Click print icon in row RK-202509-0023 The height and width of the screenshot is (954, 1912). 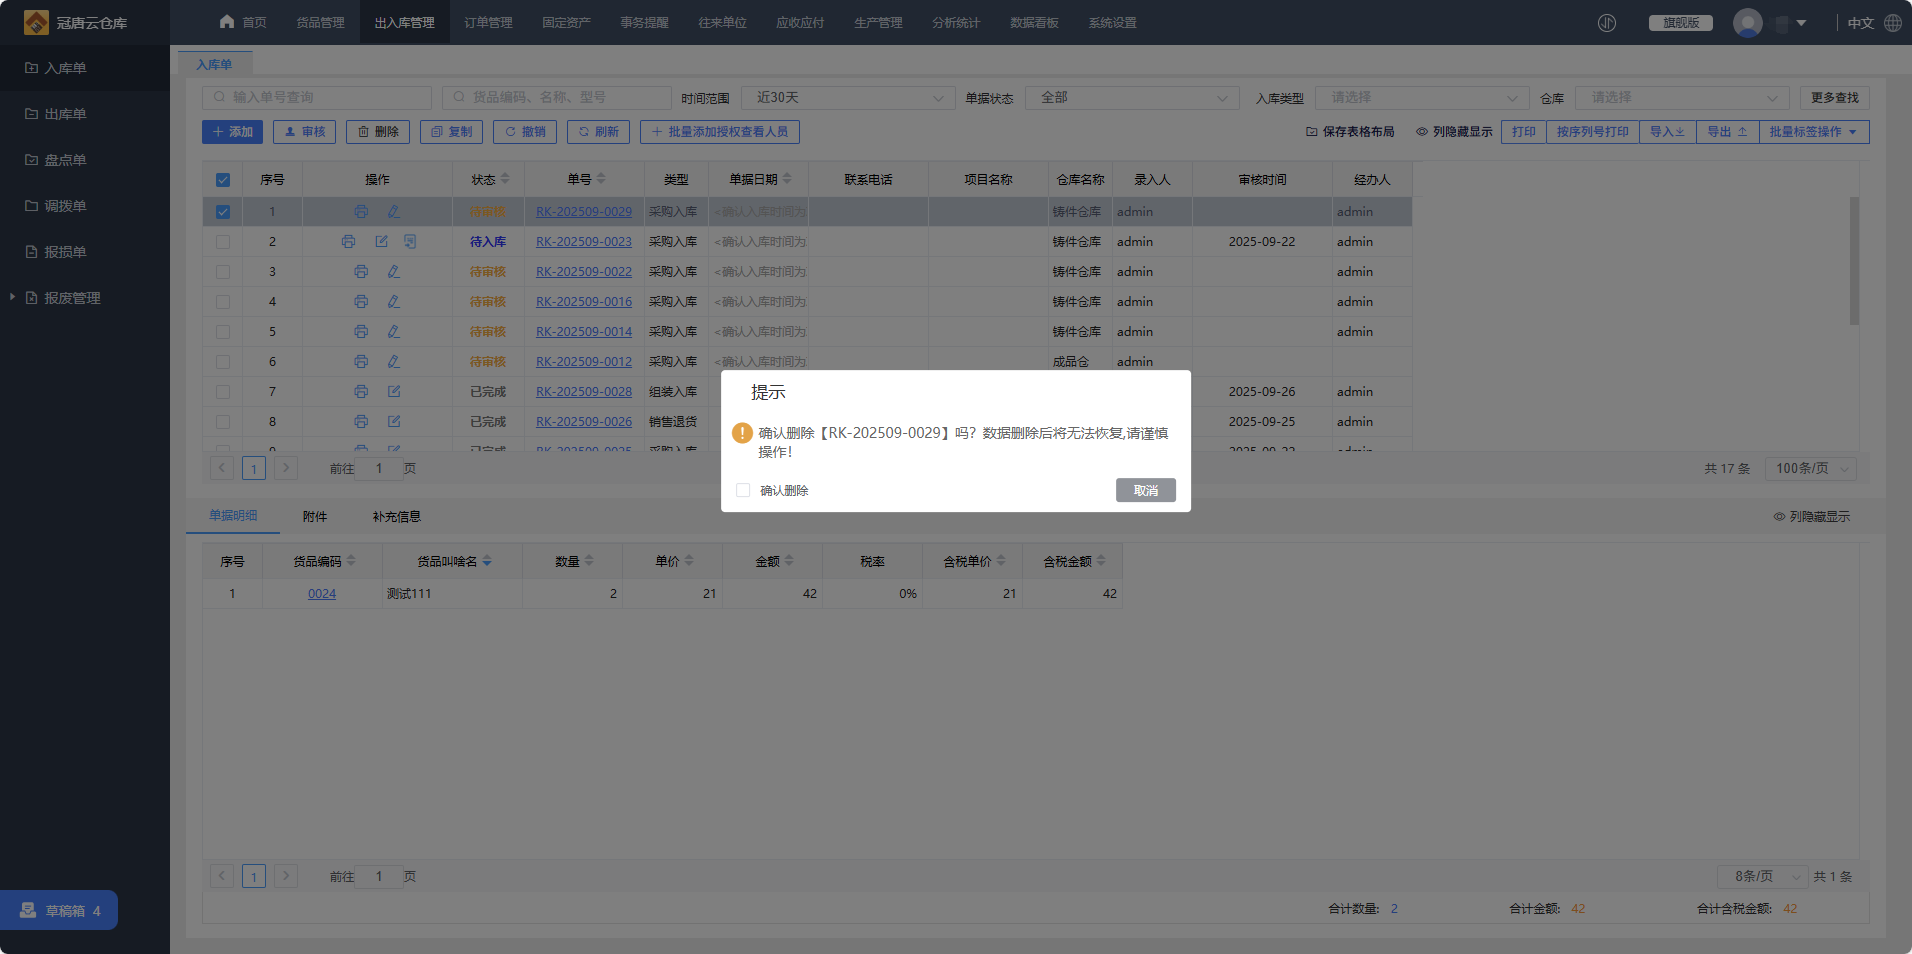click(348, 242)
